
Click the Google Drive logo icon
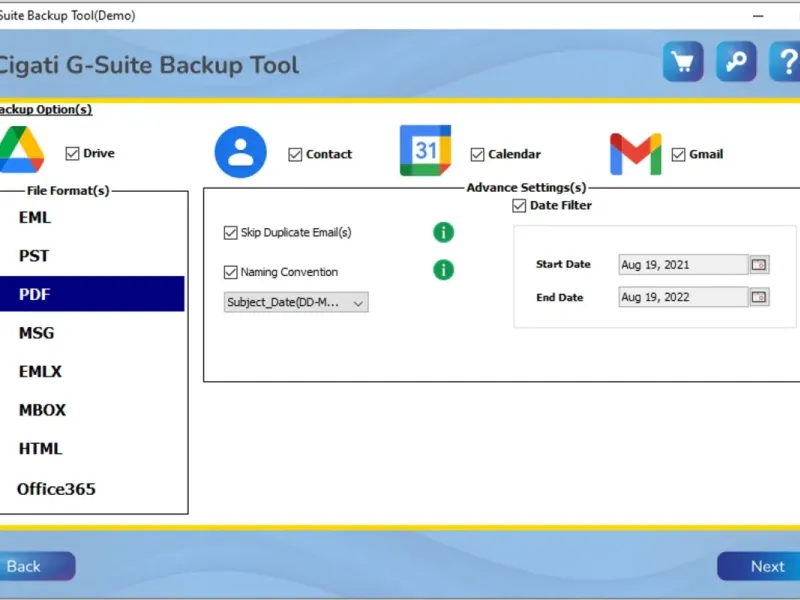point(21,149)
